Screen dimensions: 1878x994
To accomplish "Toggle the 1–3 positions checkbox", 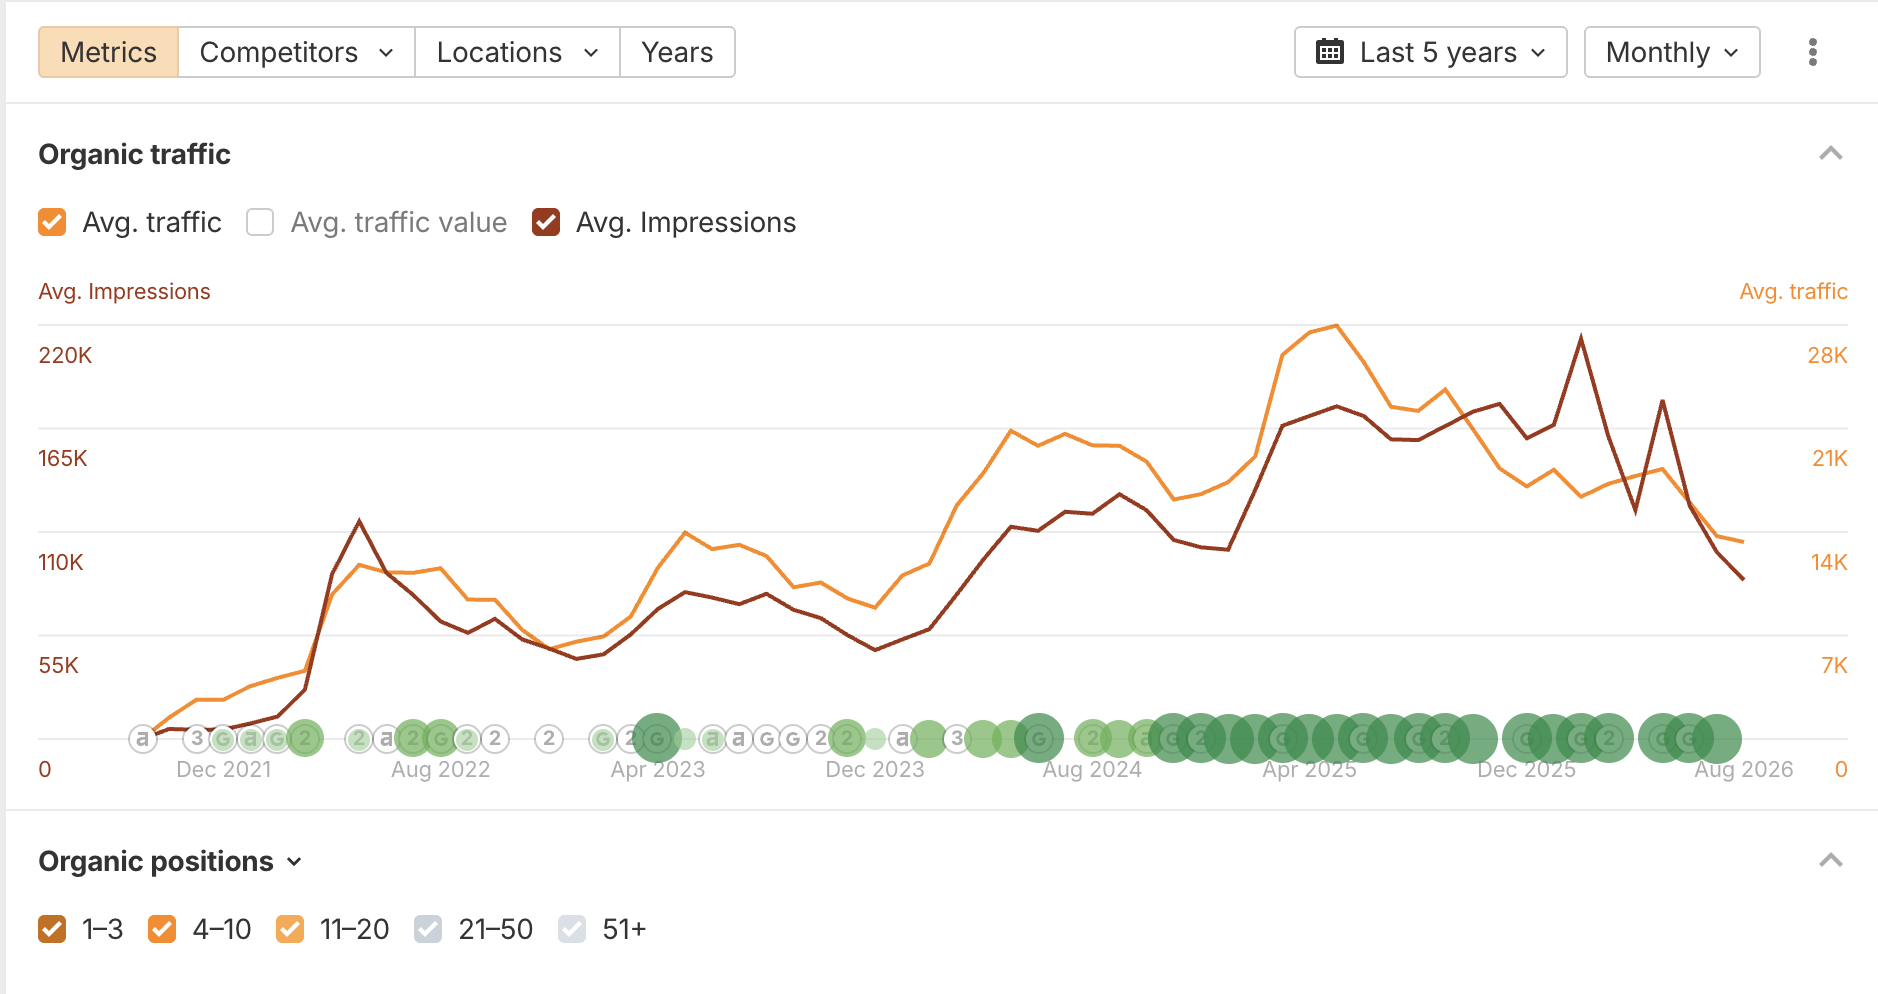I will 52,929.
